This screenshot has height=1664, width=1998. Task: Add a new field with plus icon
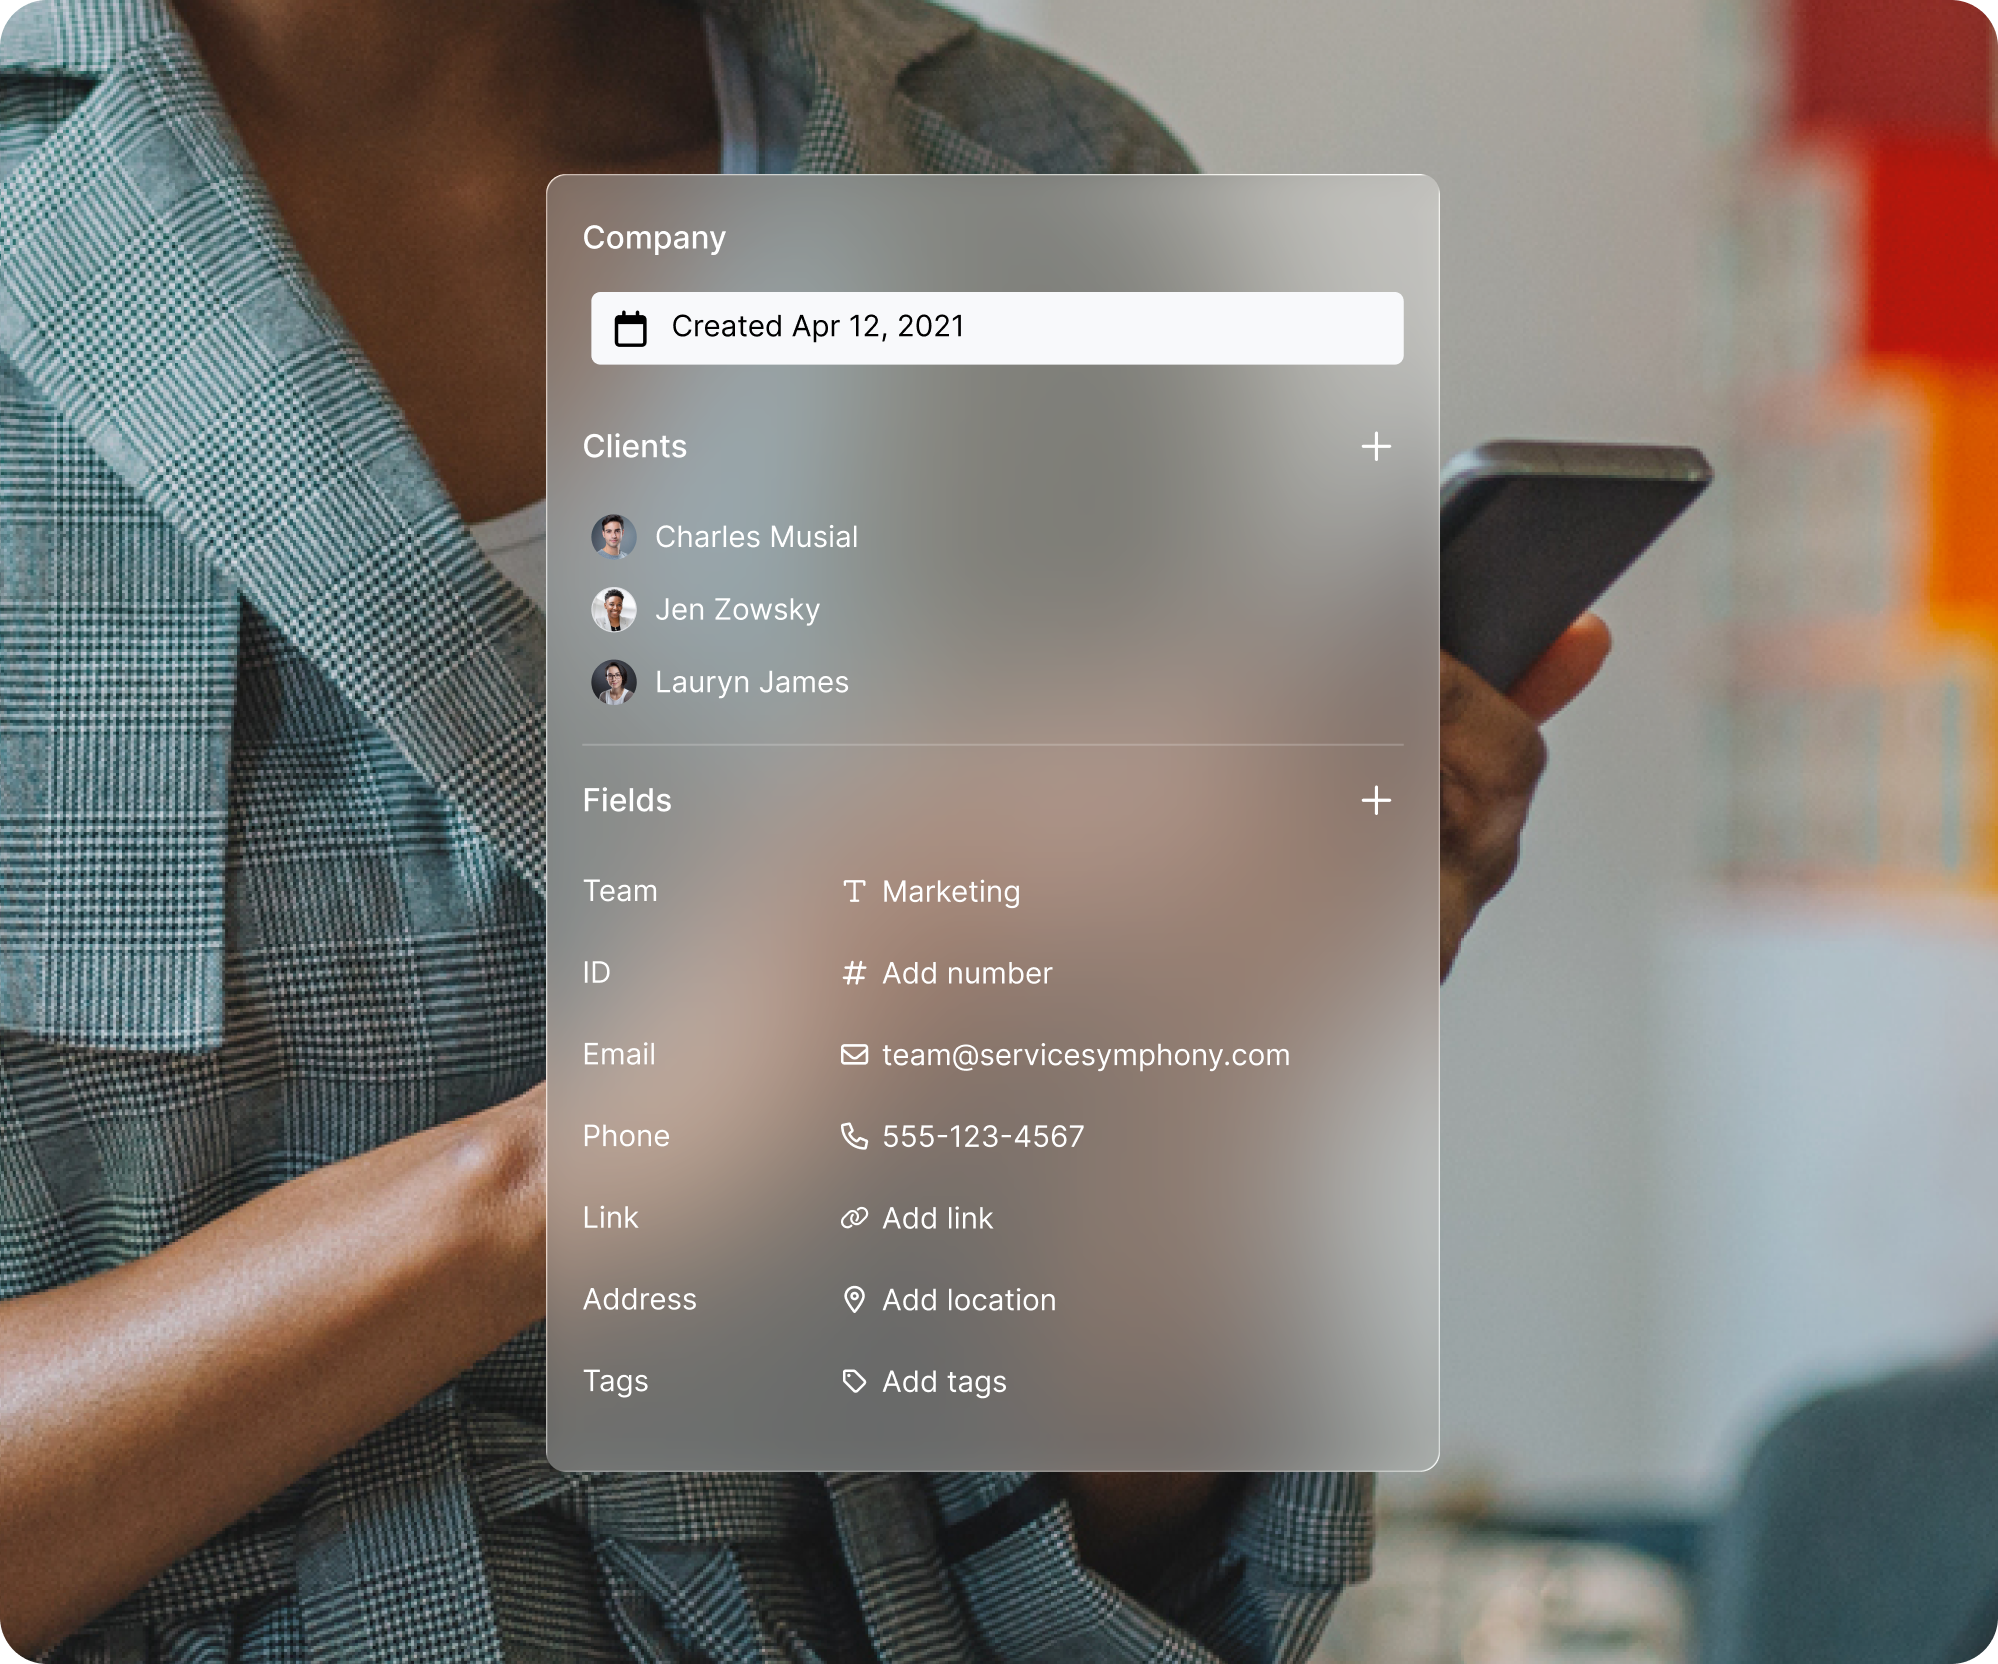tap(1376, 800)
